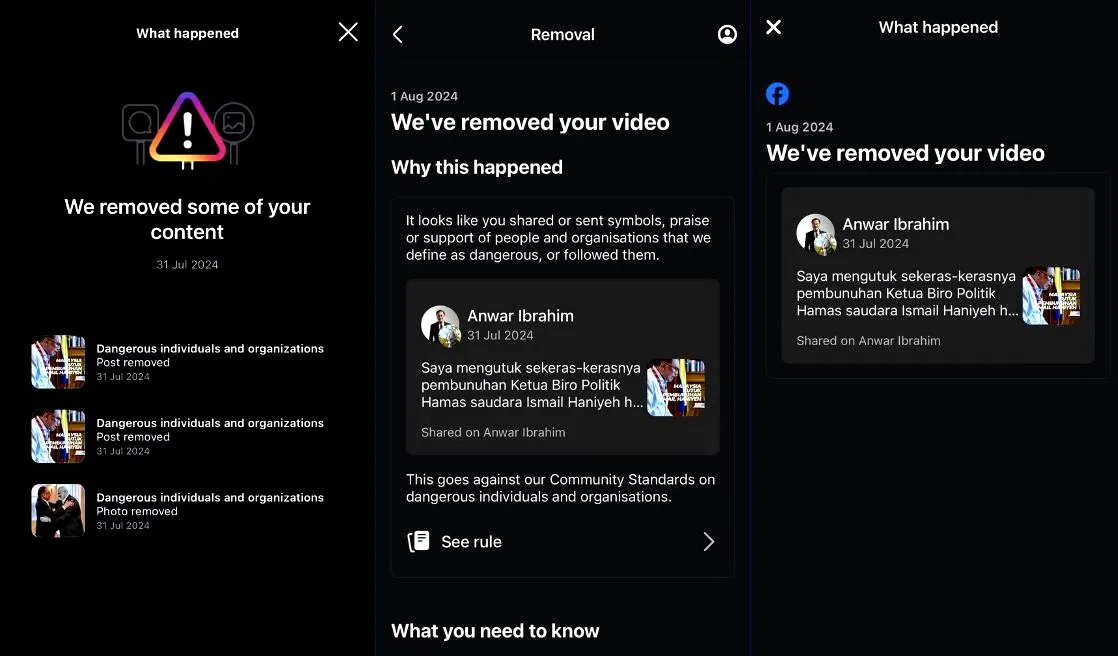Open the second removed post thumbnail

click(x=58, y=436)
